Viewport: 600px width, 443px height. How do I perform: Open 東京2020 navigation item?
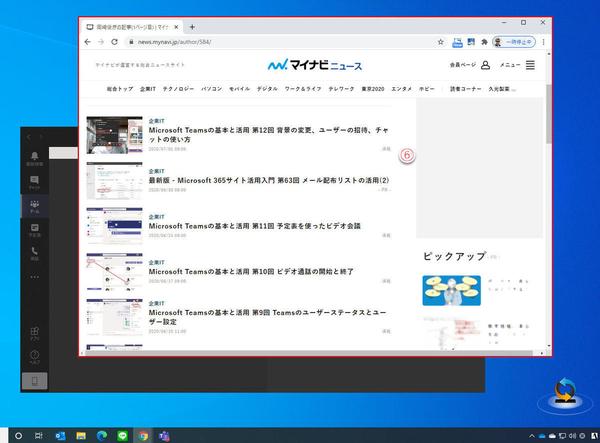(x=373, y=89)
